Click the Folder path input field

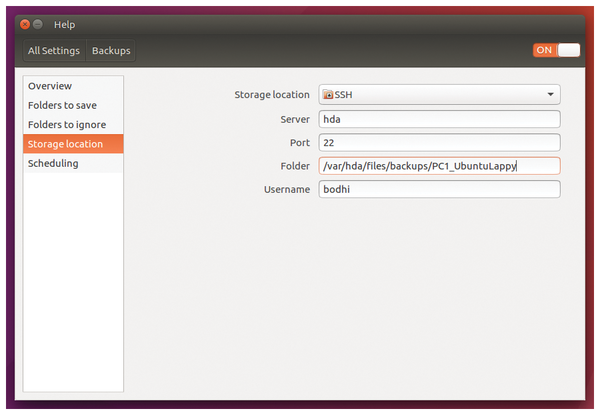point(439,166)
